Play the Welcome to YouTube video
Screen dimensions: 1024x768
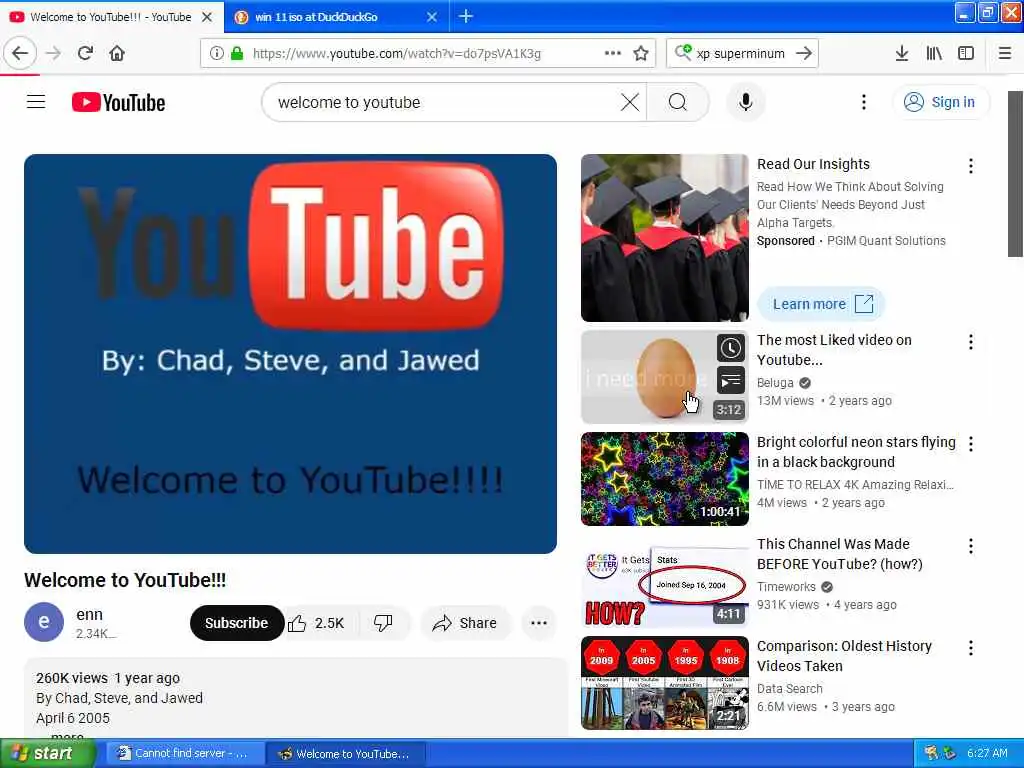click(x=291, y=354)
